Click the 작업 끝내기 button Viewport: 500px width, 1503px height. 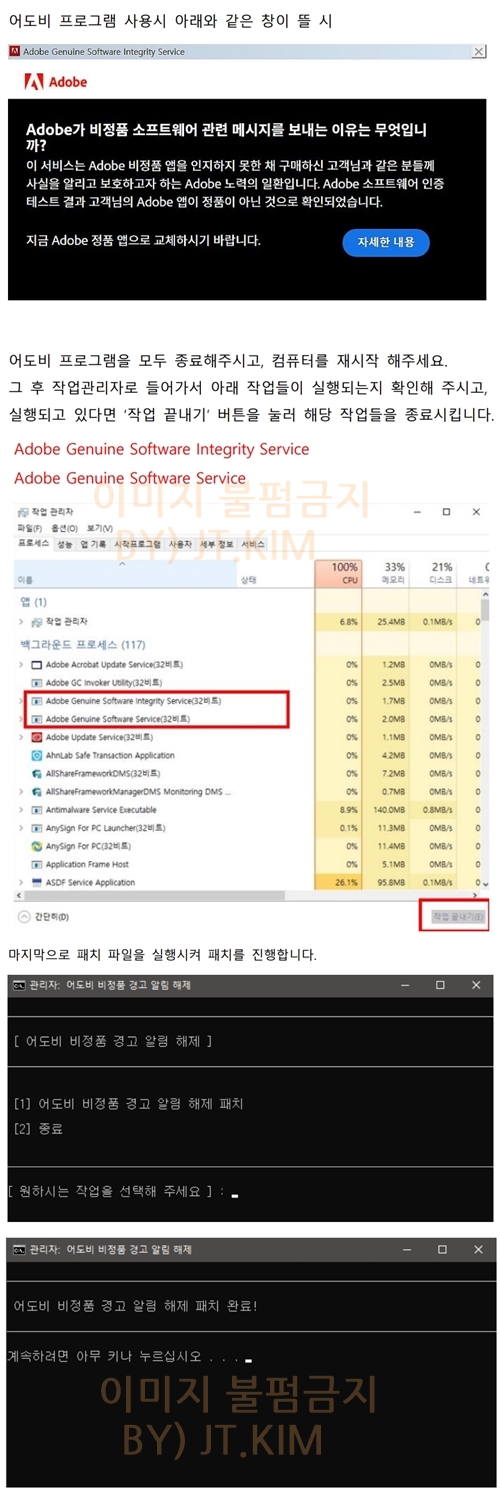(x=459, y=916)
